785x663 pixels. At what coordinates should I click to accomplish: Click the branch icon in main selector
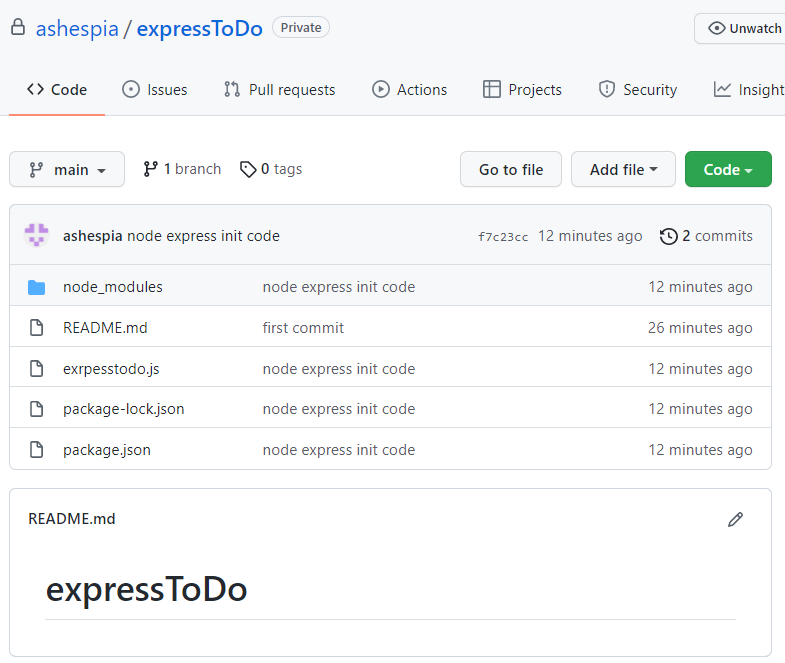click(36, 170)
